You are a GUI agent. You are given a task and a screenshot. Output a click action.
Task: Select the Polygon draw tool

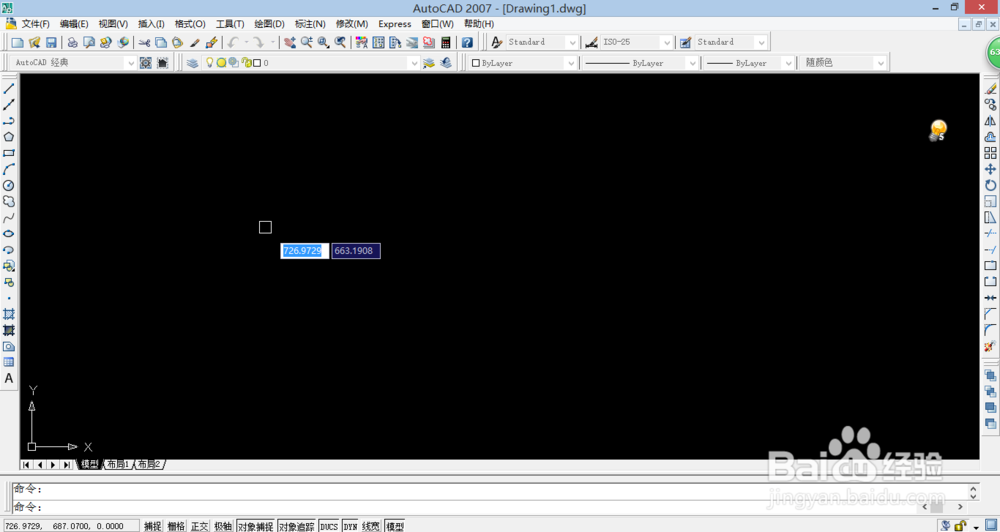point(9,137)
